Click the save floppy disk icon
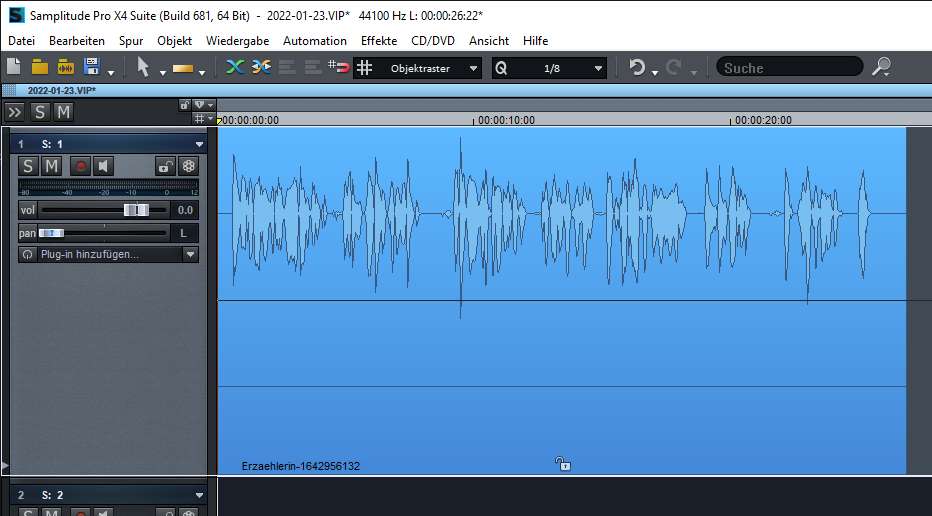Screen dimensions: 932x516 click(93, 67)
